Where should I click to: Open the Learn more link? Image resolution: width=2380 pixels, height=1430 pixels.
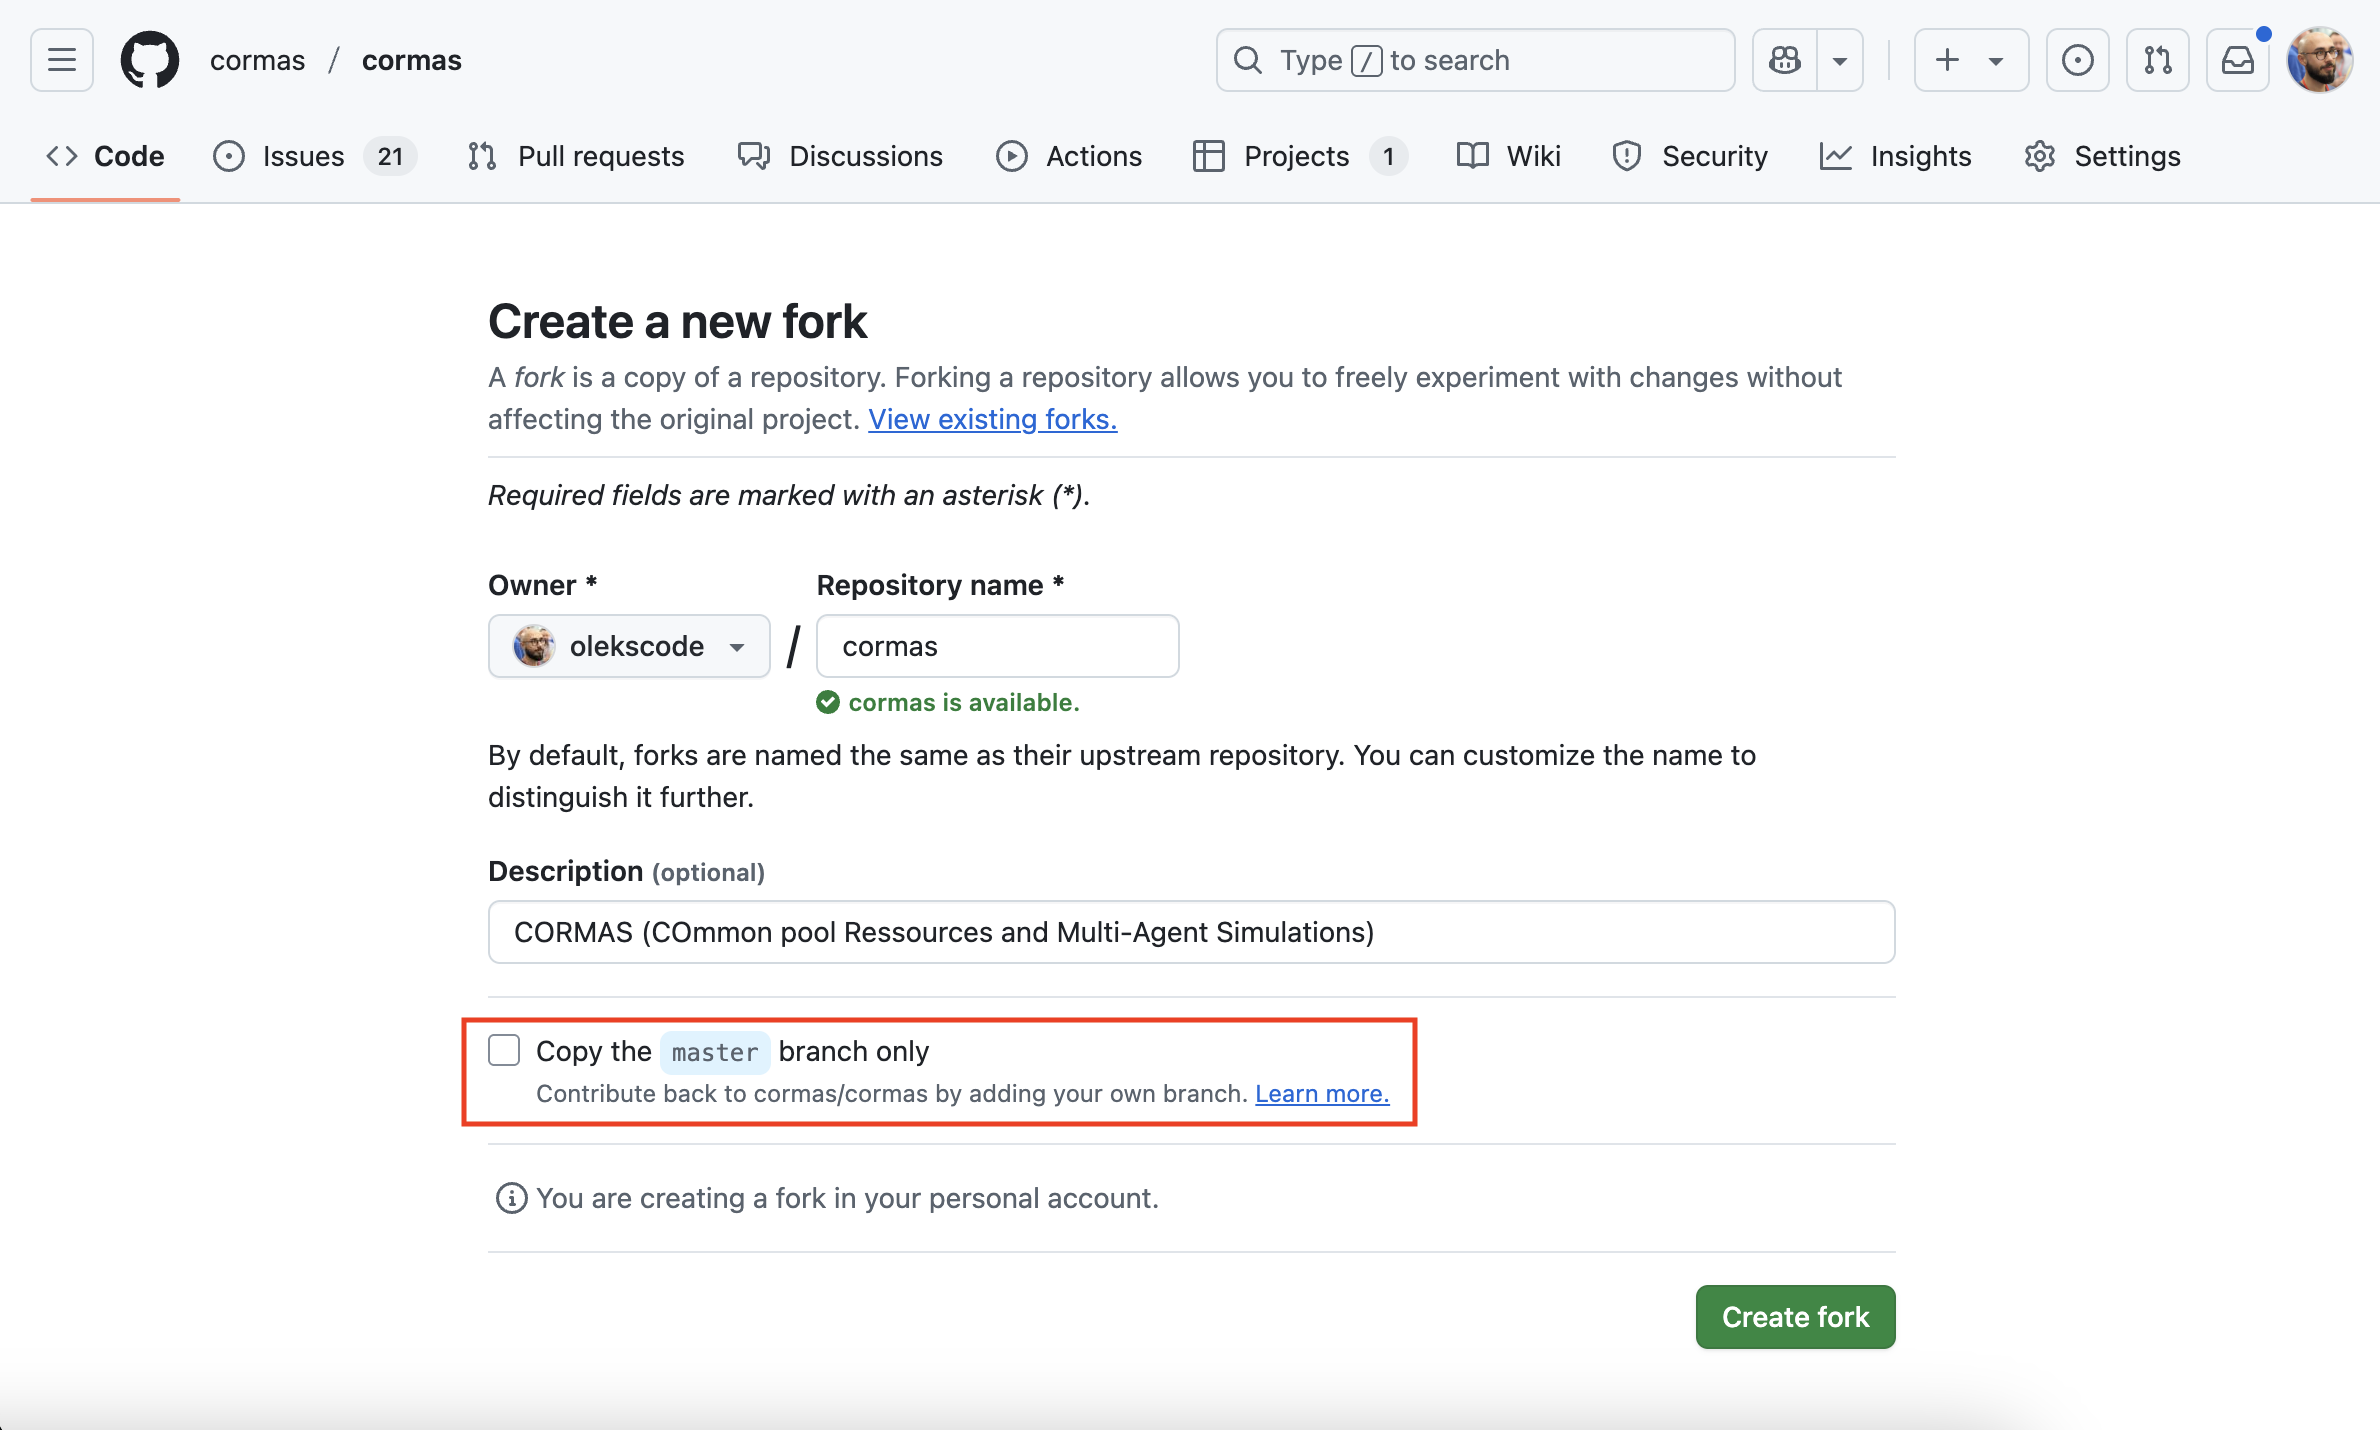[1322, 1093]
